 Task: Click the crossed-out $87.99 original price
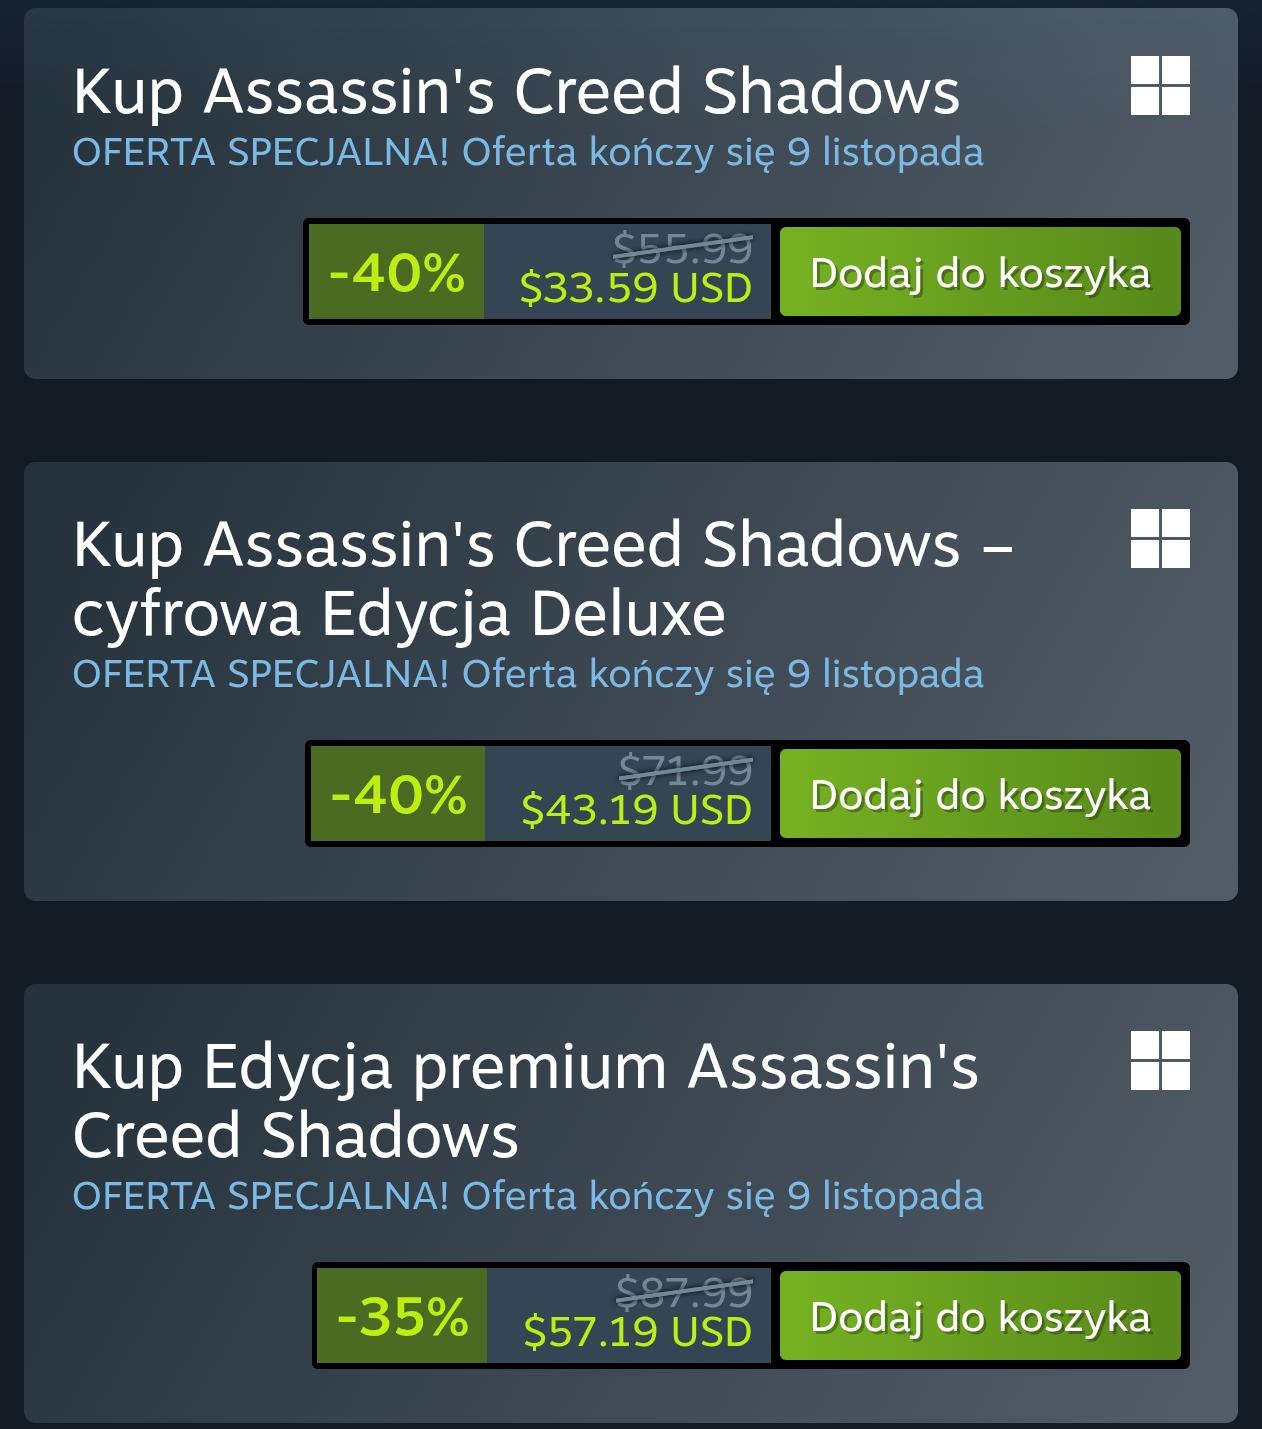[x=684, y=1291]
